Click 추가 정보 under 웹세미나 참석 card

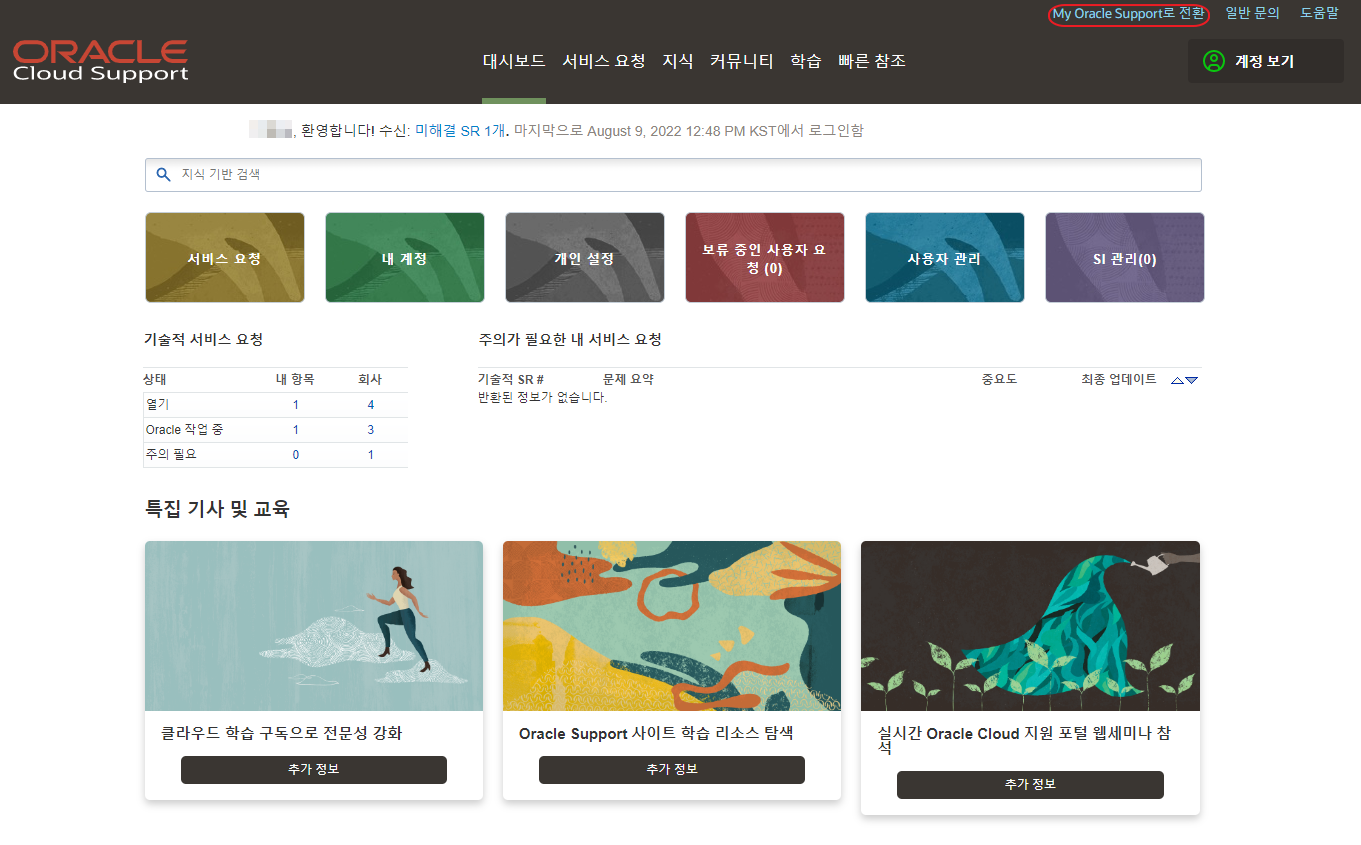1030,785
